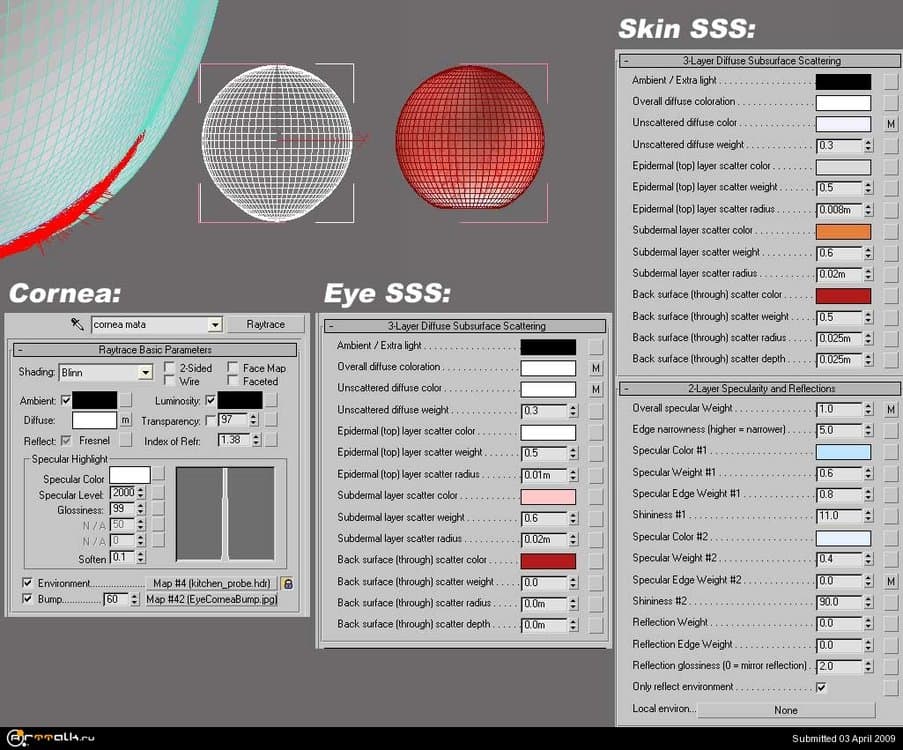Enable the 2-Sided checkbox
This screenshot has width=903, height=750.
[170, 368]
